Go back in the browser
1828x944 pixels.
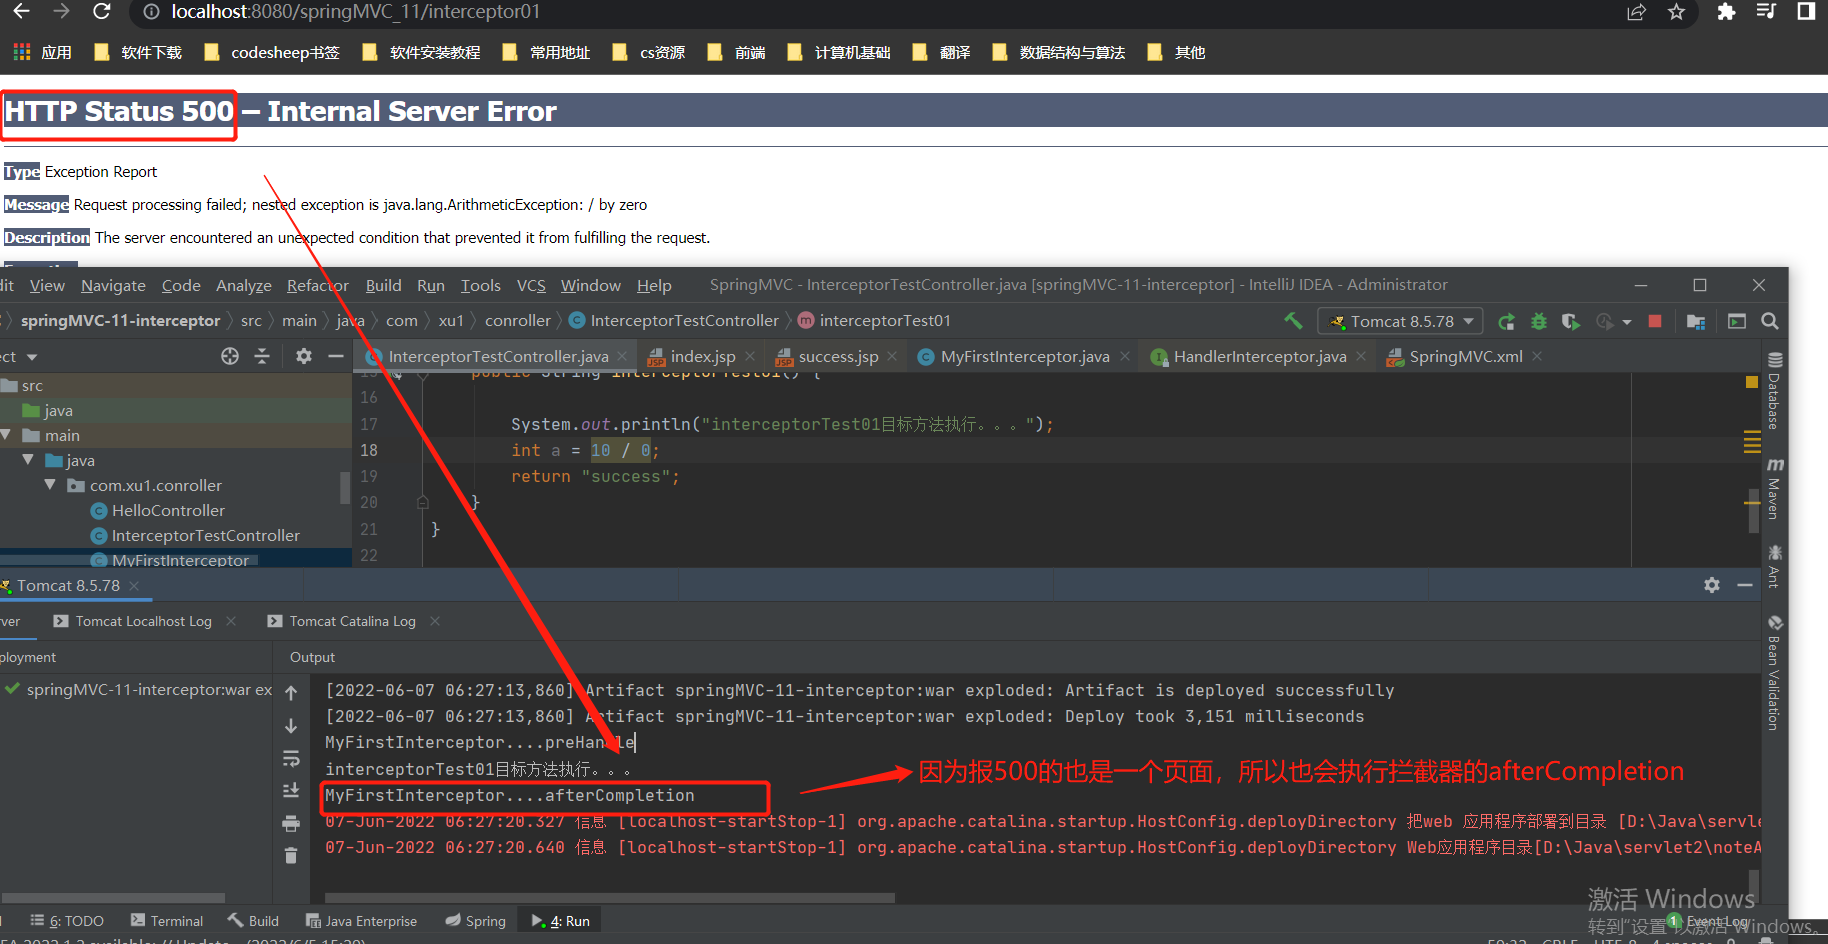21,11
